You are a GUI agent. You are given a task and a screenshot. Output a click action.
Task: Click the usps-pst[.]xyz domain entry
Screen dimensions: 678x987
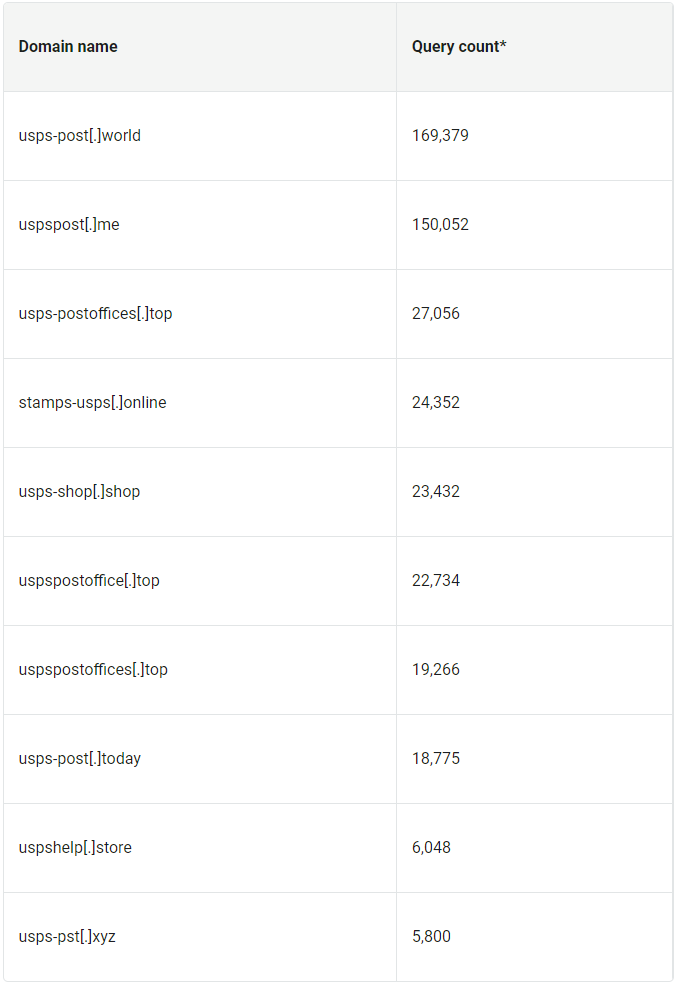(67, 937)
